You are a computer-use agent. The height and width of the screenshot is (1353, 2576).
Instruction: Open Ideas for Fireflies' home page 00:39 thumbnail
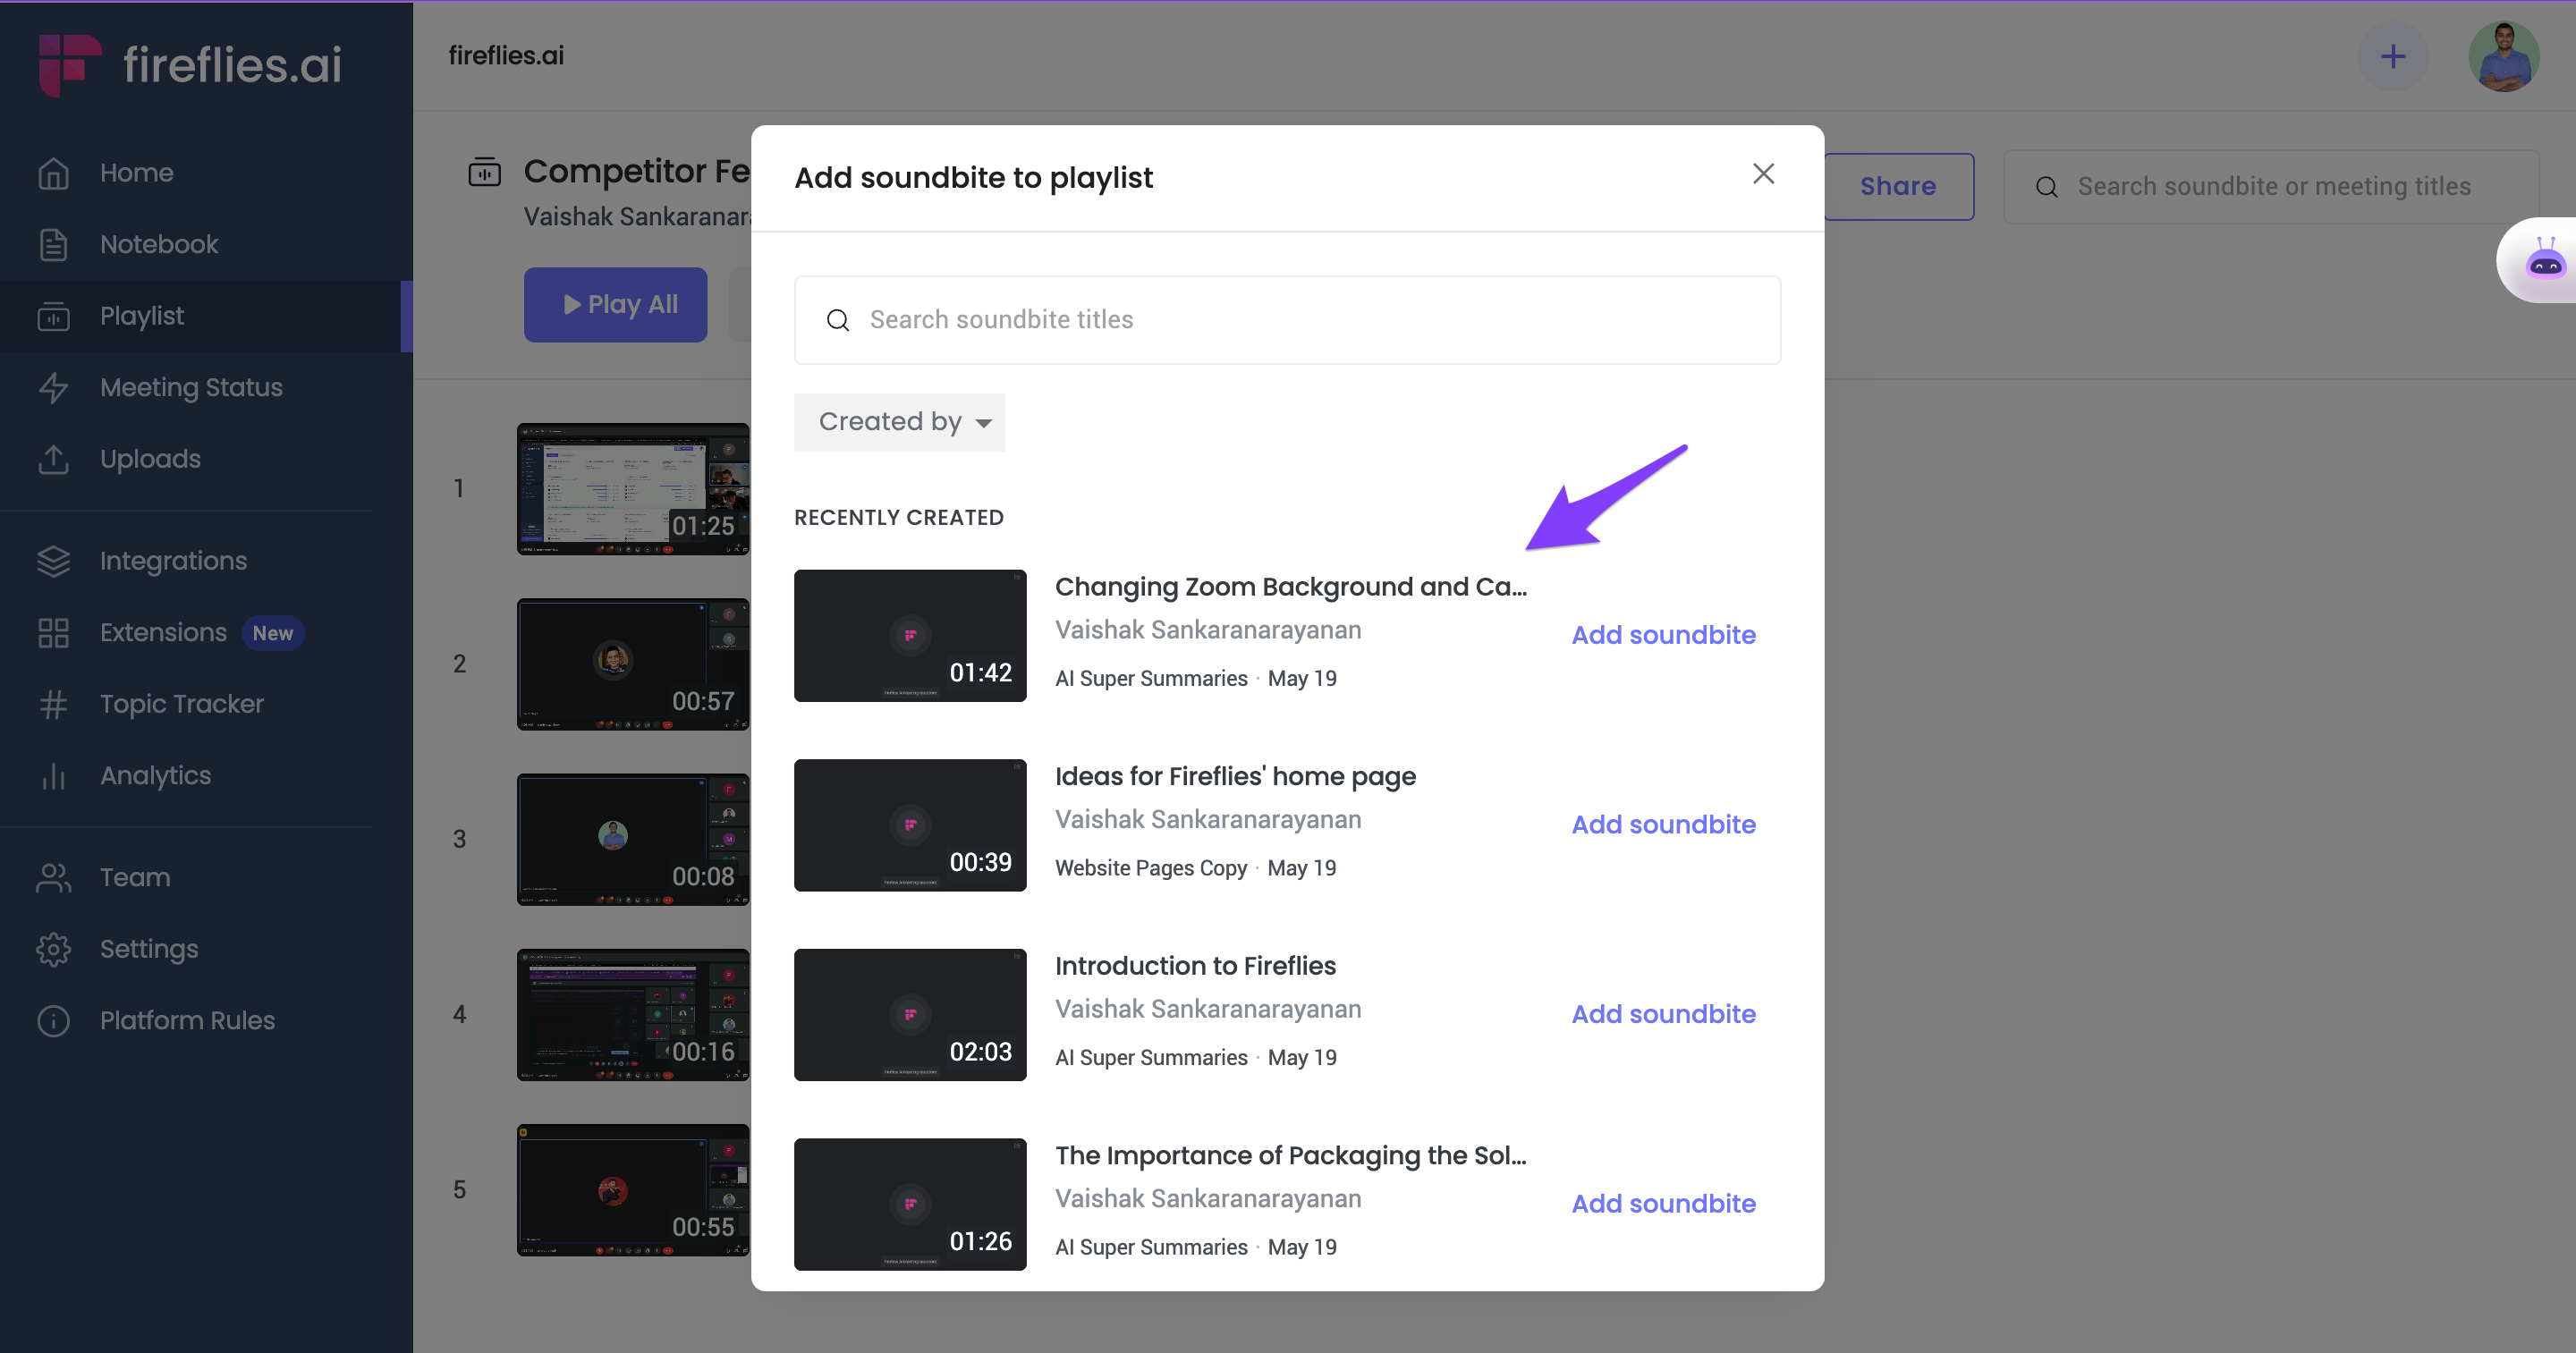click(x=910, y=825)
